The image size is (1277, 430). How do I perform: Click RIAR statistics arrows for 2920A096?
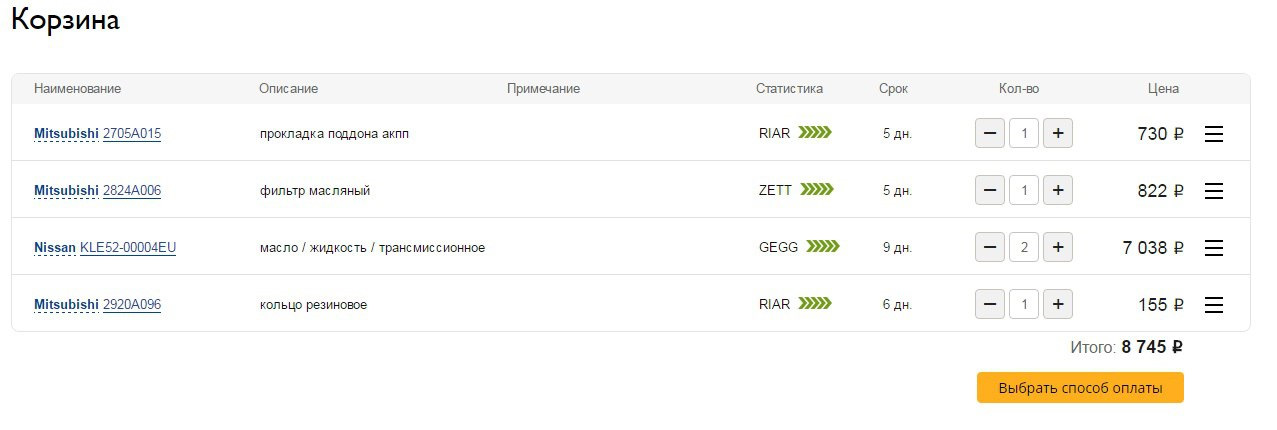(x=815, y=304)
